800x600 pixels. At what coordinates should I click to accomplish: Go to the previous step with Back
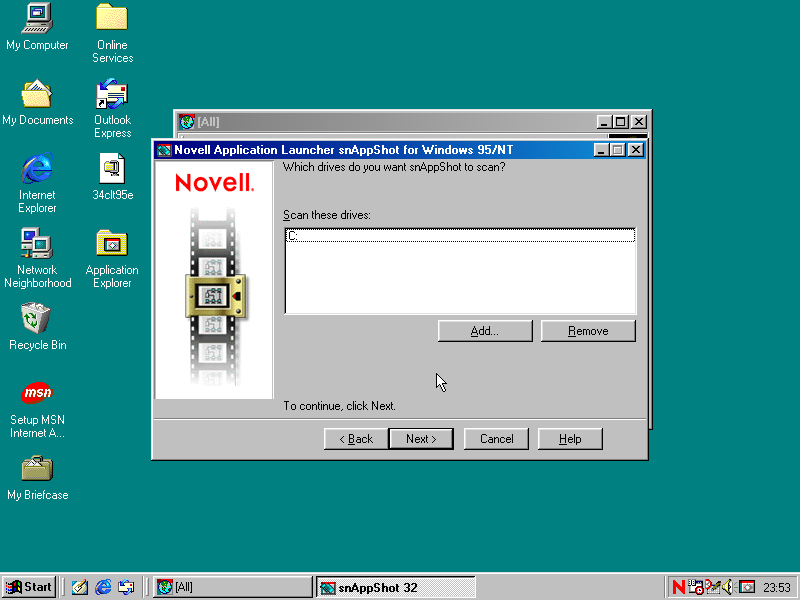(x=356, y=439)
